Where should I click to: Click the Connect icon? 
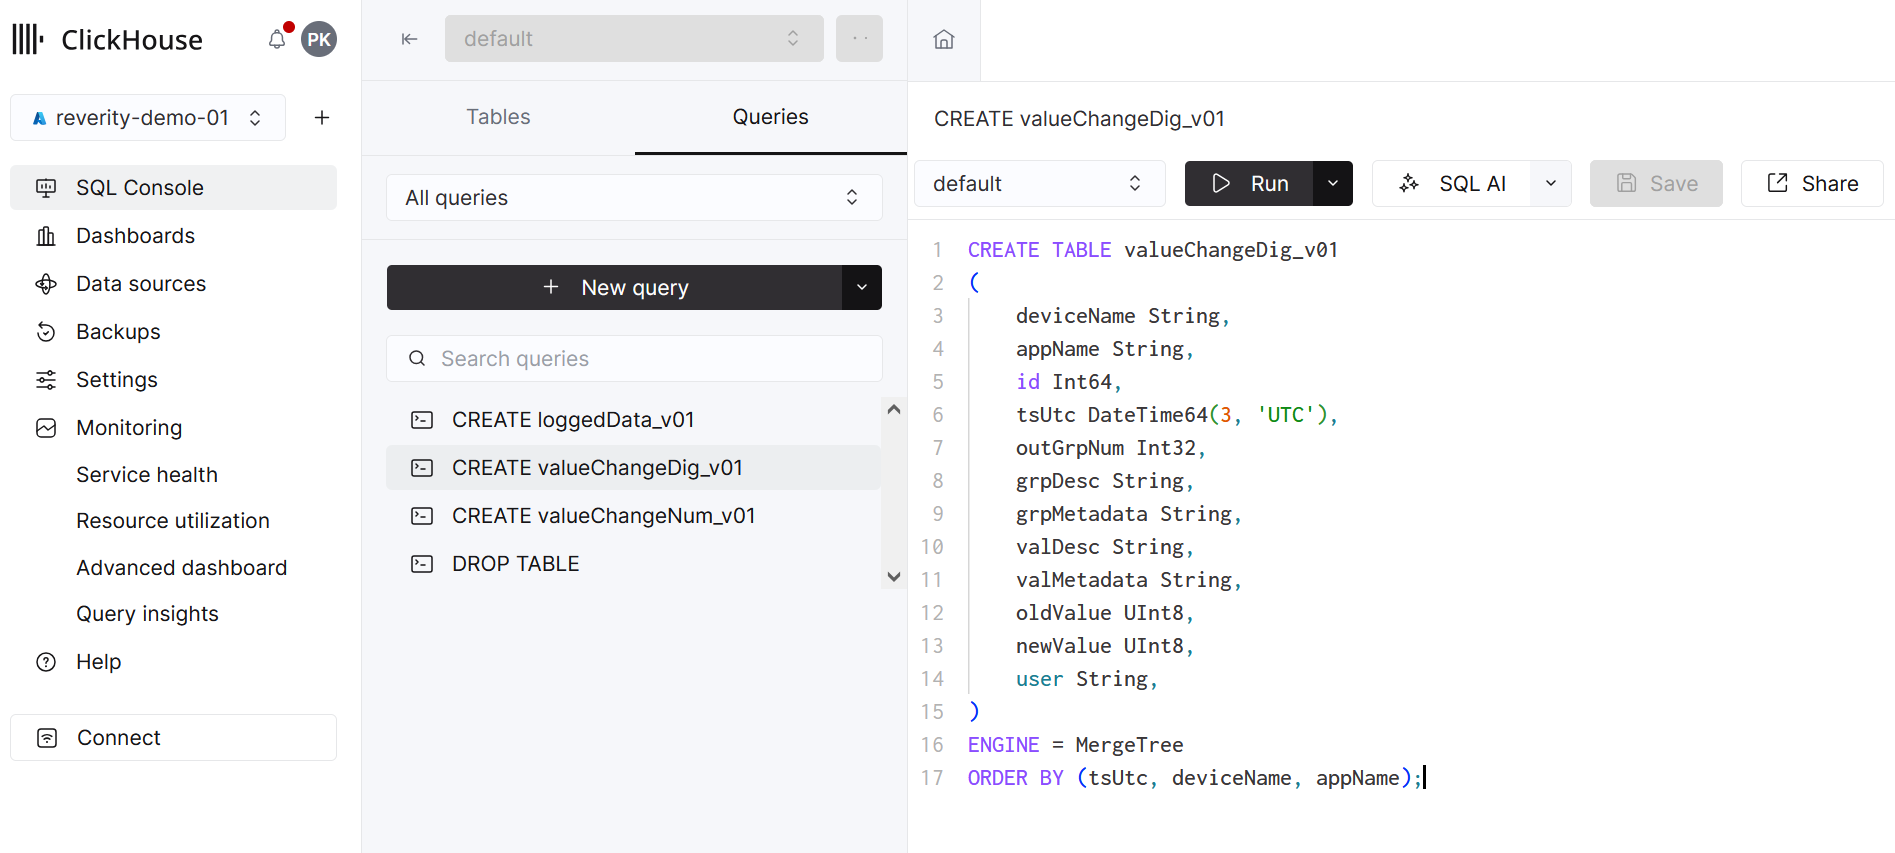(x=47, y=738)
